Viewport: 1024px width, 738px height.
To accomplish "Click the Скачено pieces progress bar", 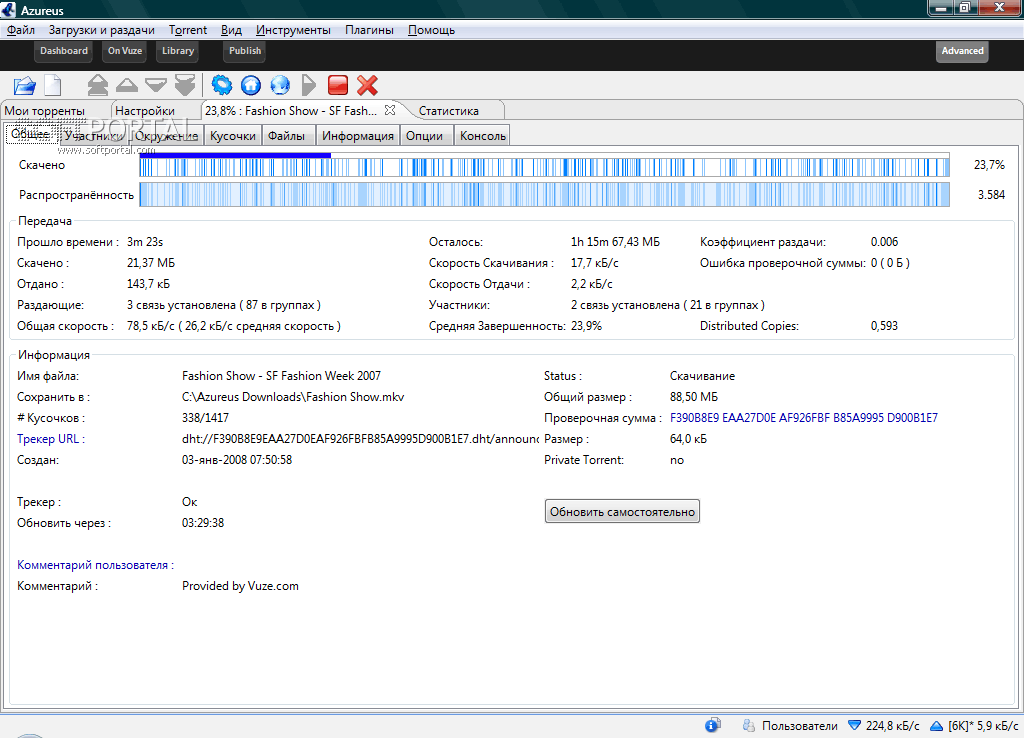I will [x=545, y=165].
